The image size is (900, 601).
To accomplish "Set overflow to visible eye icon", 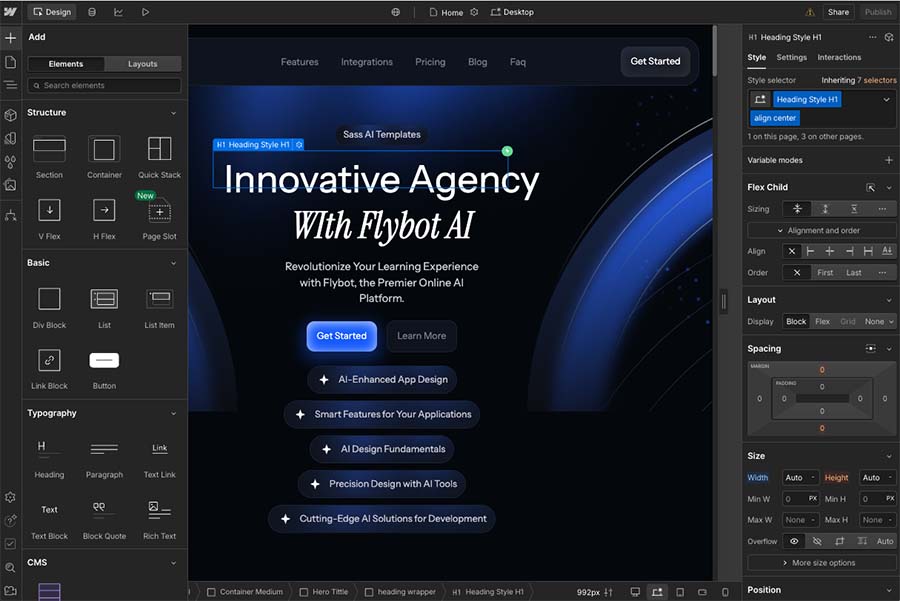I will point(794,541).
